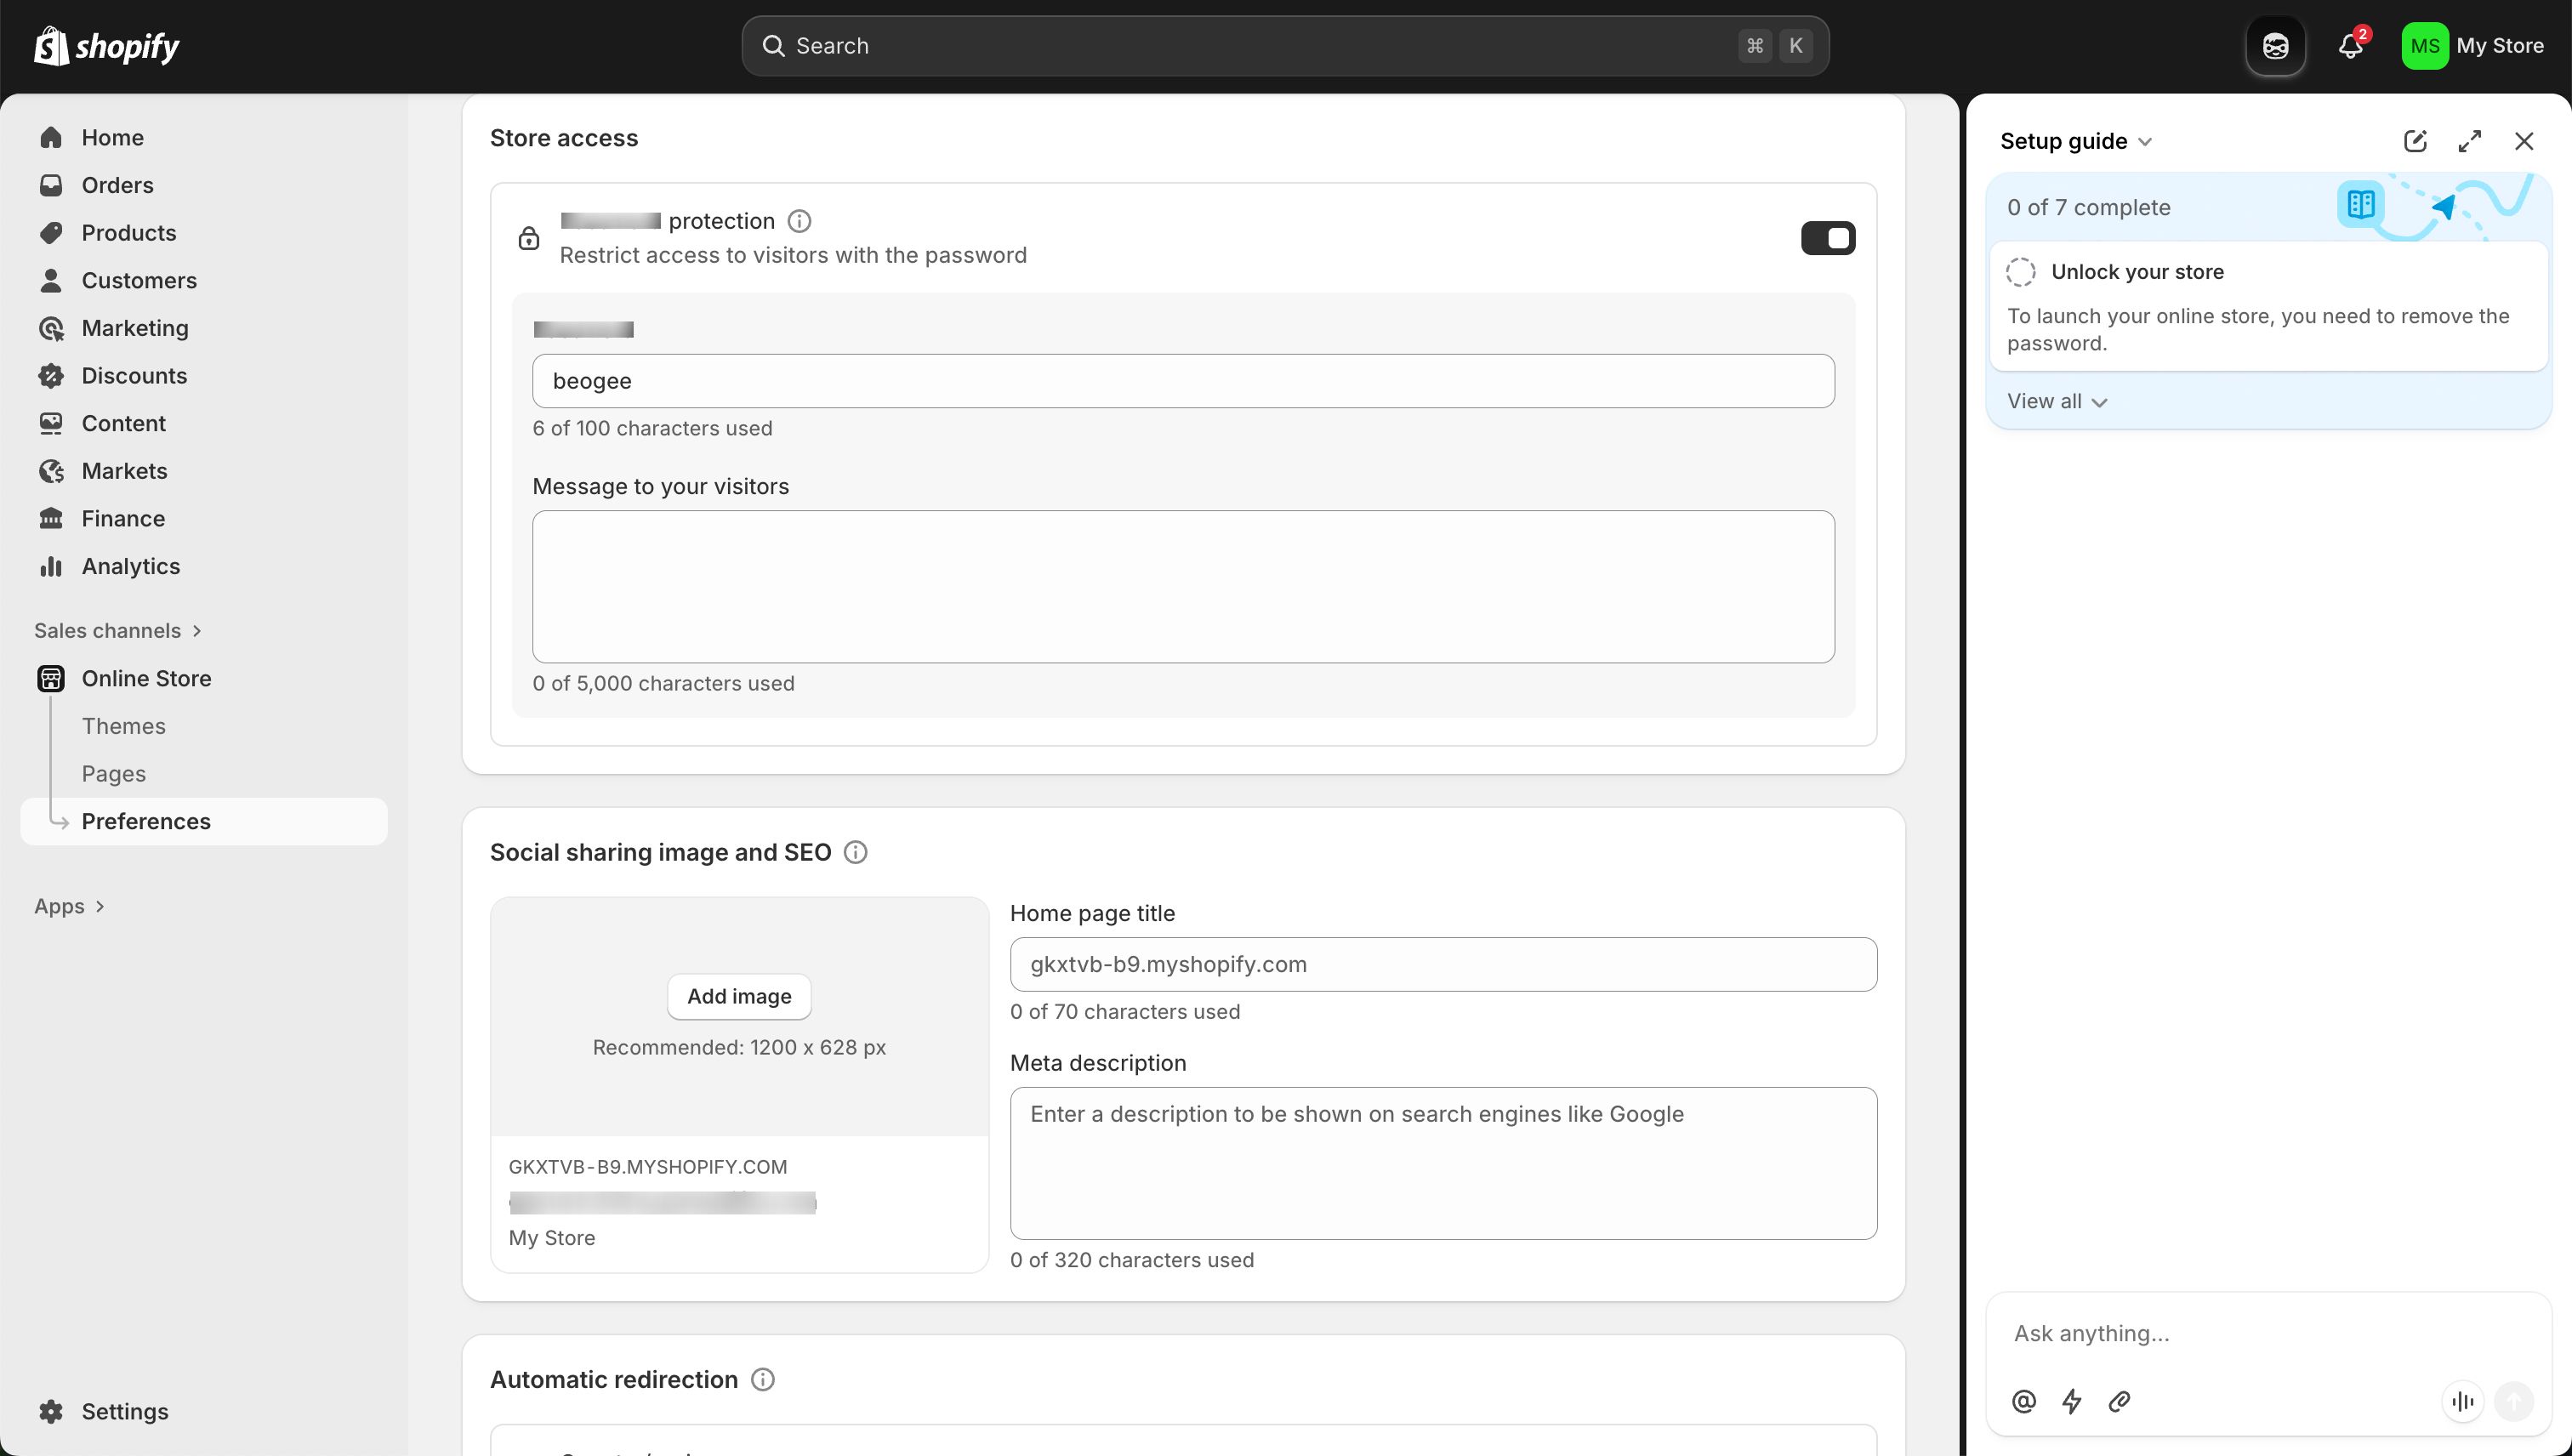2572x1456 pixels.
Task: Switch to Pages in the sidebar
Action: pos(113,773)
